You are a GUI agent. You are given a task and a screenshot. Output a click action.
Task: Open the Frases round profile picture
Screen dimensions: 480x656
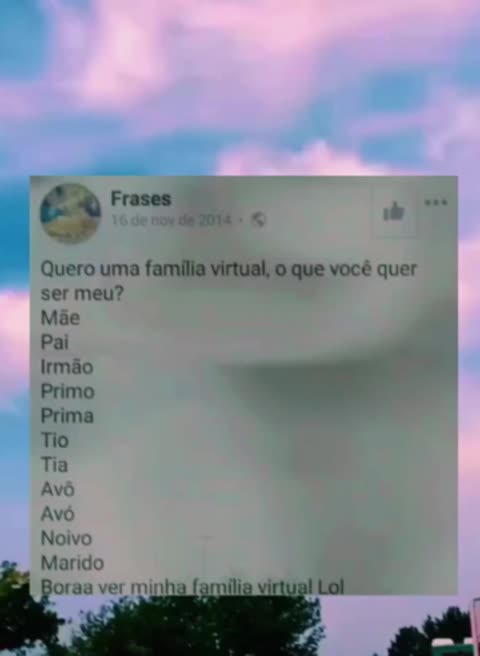(x=70, y=213)
